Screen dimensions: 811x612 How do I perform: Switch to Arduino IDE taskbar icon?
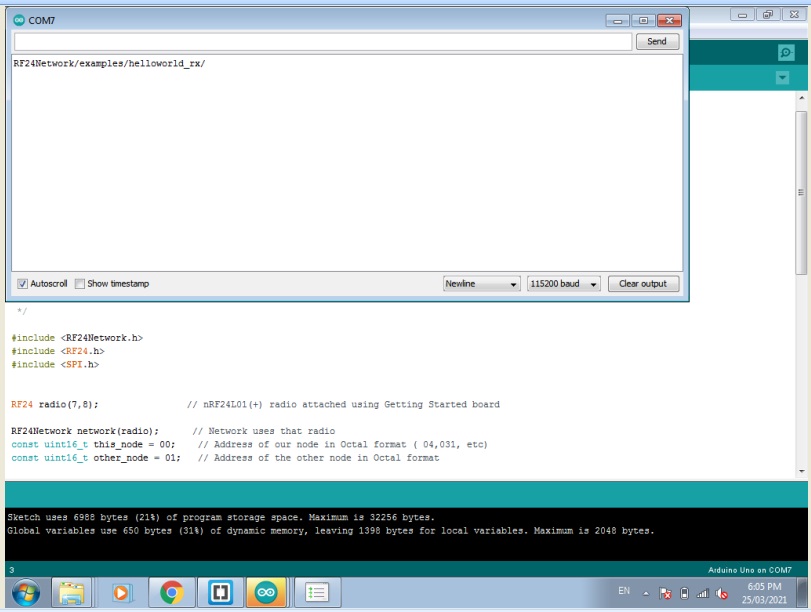[x=266, y=593]
